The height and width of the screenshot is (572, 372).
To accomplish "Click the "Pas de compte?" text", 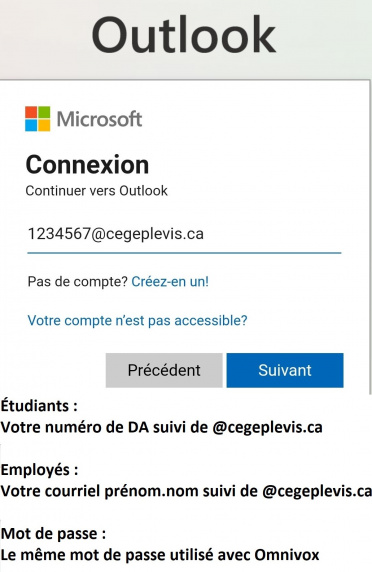I will tap(77, 281).
